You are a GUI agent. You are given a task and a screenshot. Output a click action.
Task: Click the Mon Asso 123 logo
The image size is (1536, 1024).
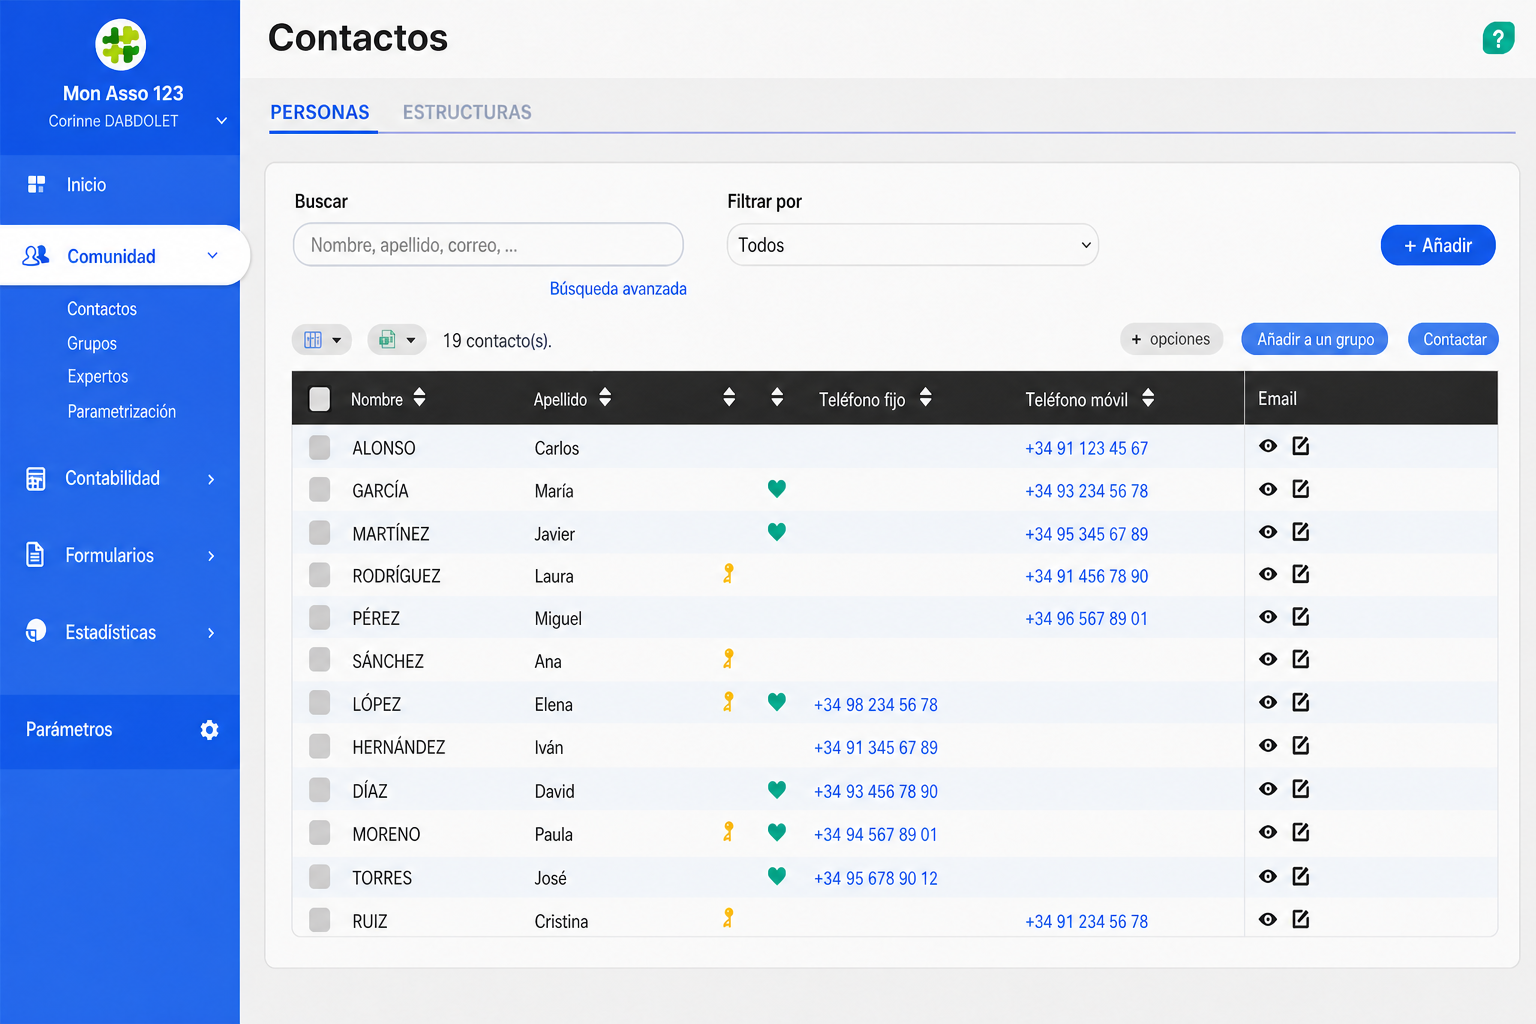(121, 45)
